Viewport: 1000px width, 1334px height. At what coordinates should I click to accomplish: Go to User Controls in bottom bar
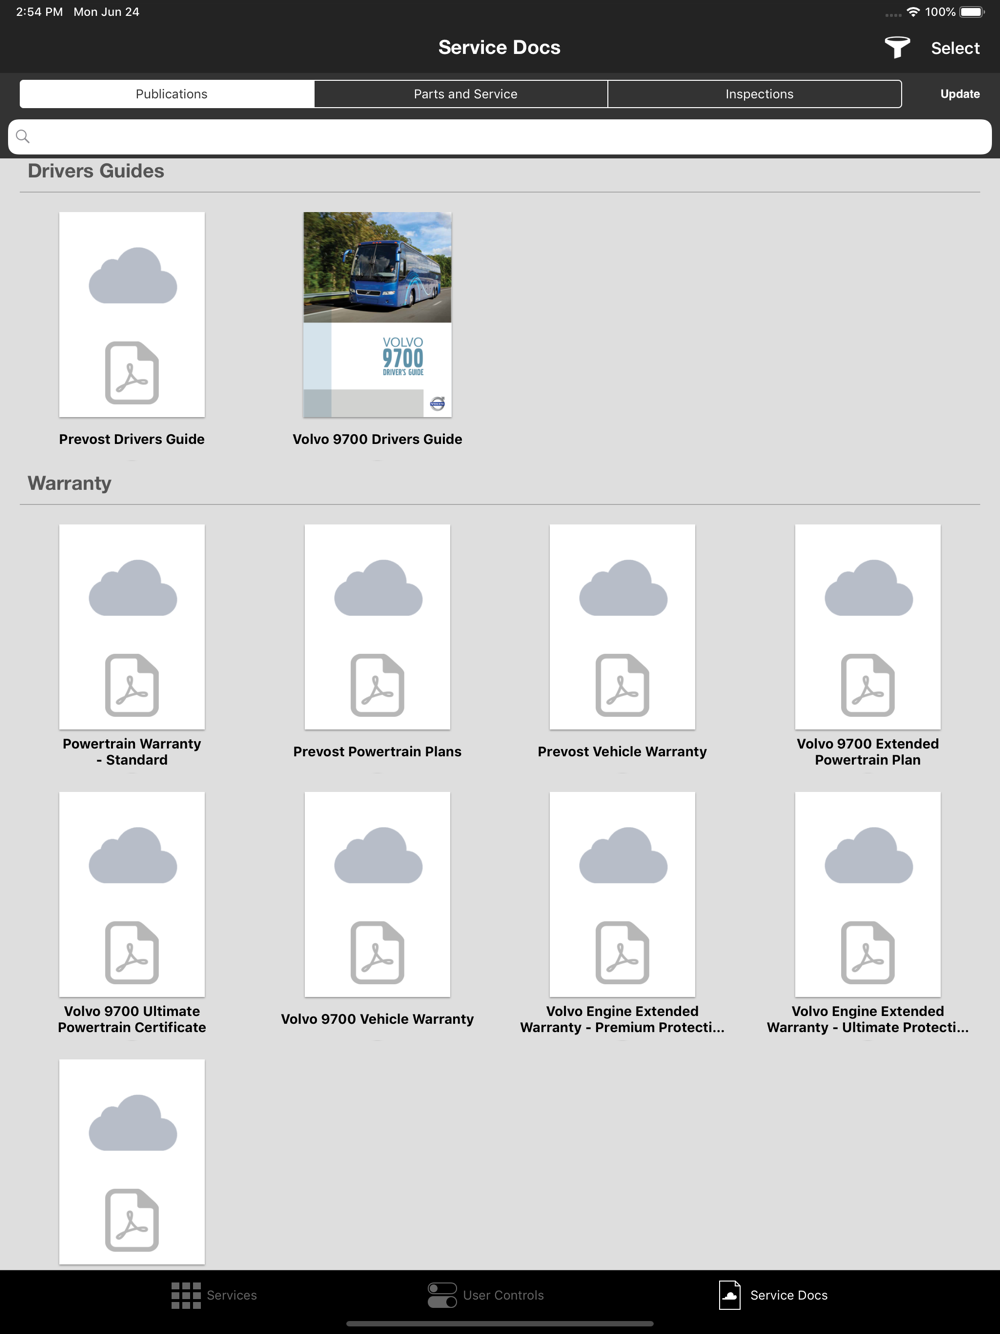point(486,1295)
